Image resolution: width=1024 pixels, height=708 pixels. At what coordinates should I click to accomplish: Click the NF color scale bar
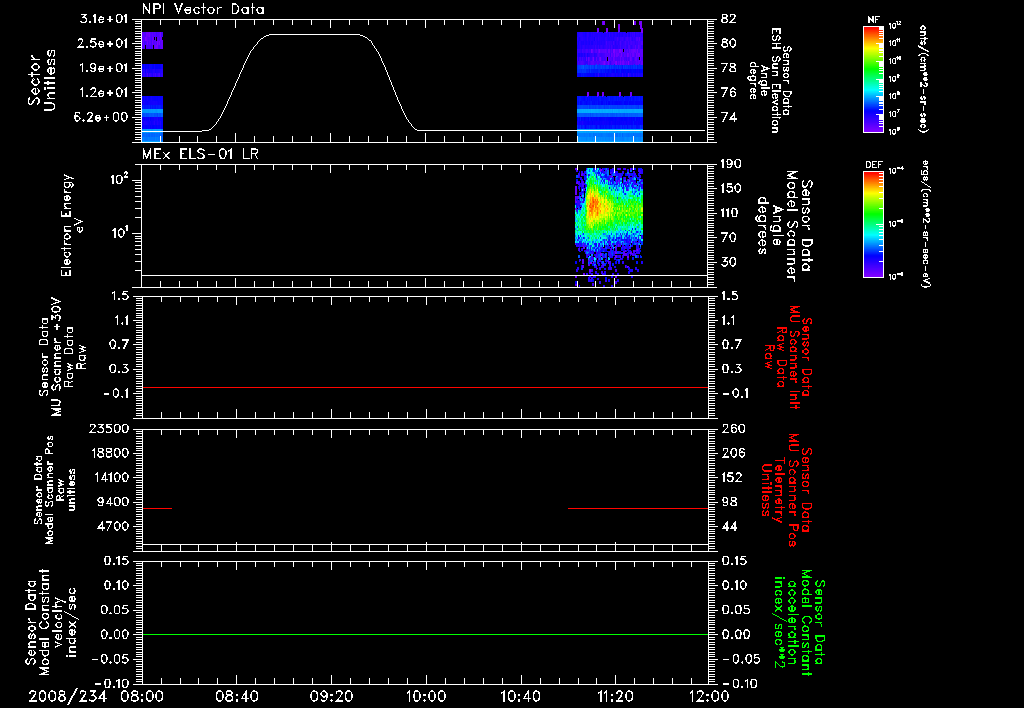pyautogui.click(x=874, y=79)
